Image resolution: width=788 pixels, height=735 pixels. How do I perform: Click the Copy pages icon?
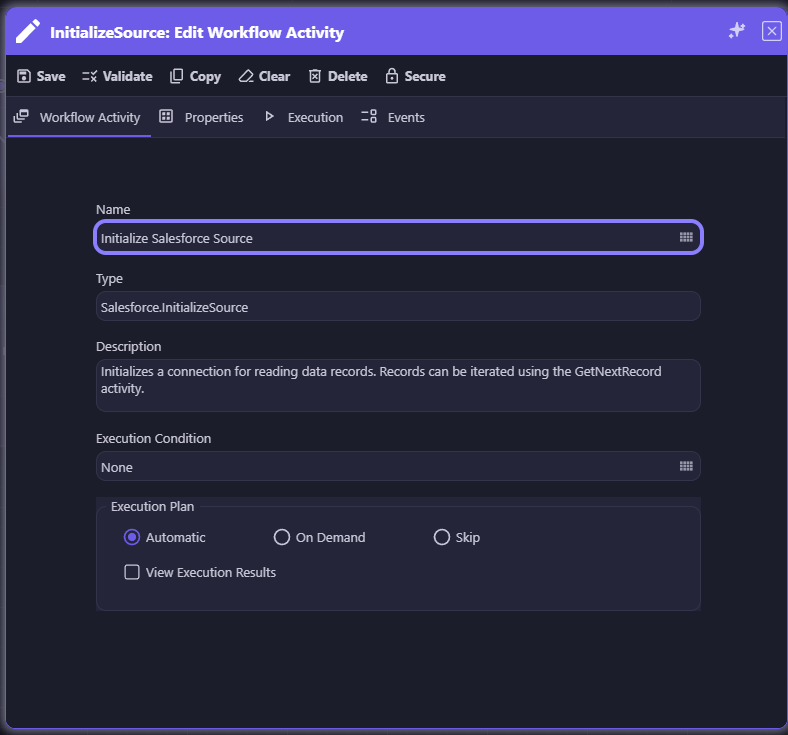[176, 76]
